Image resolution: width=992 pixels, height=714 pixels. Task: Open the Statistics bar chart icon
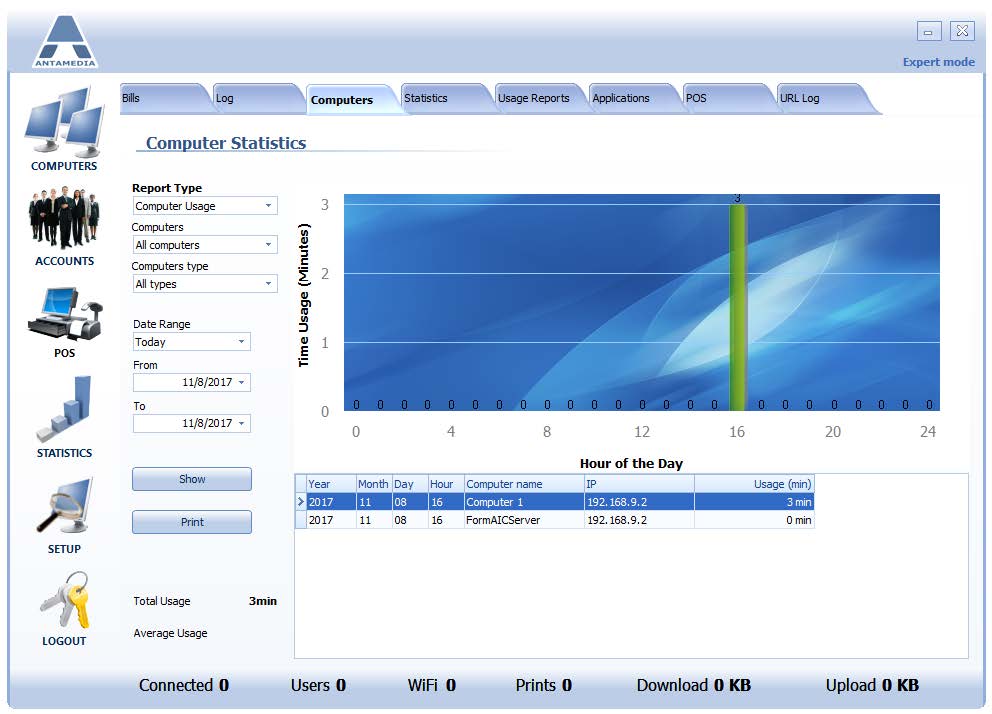[64, 417]
